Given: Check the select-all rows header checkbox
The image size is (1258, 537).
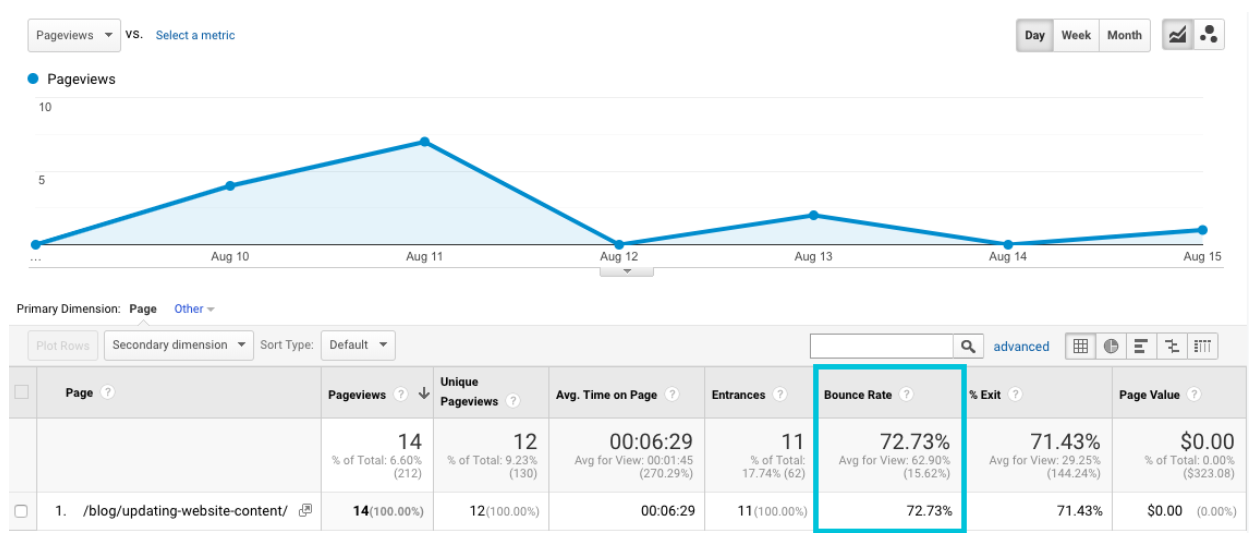Looking at the screenshot, I should tap(21, 393).
